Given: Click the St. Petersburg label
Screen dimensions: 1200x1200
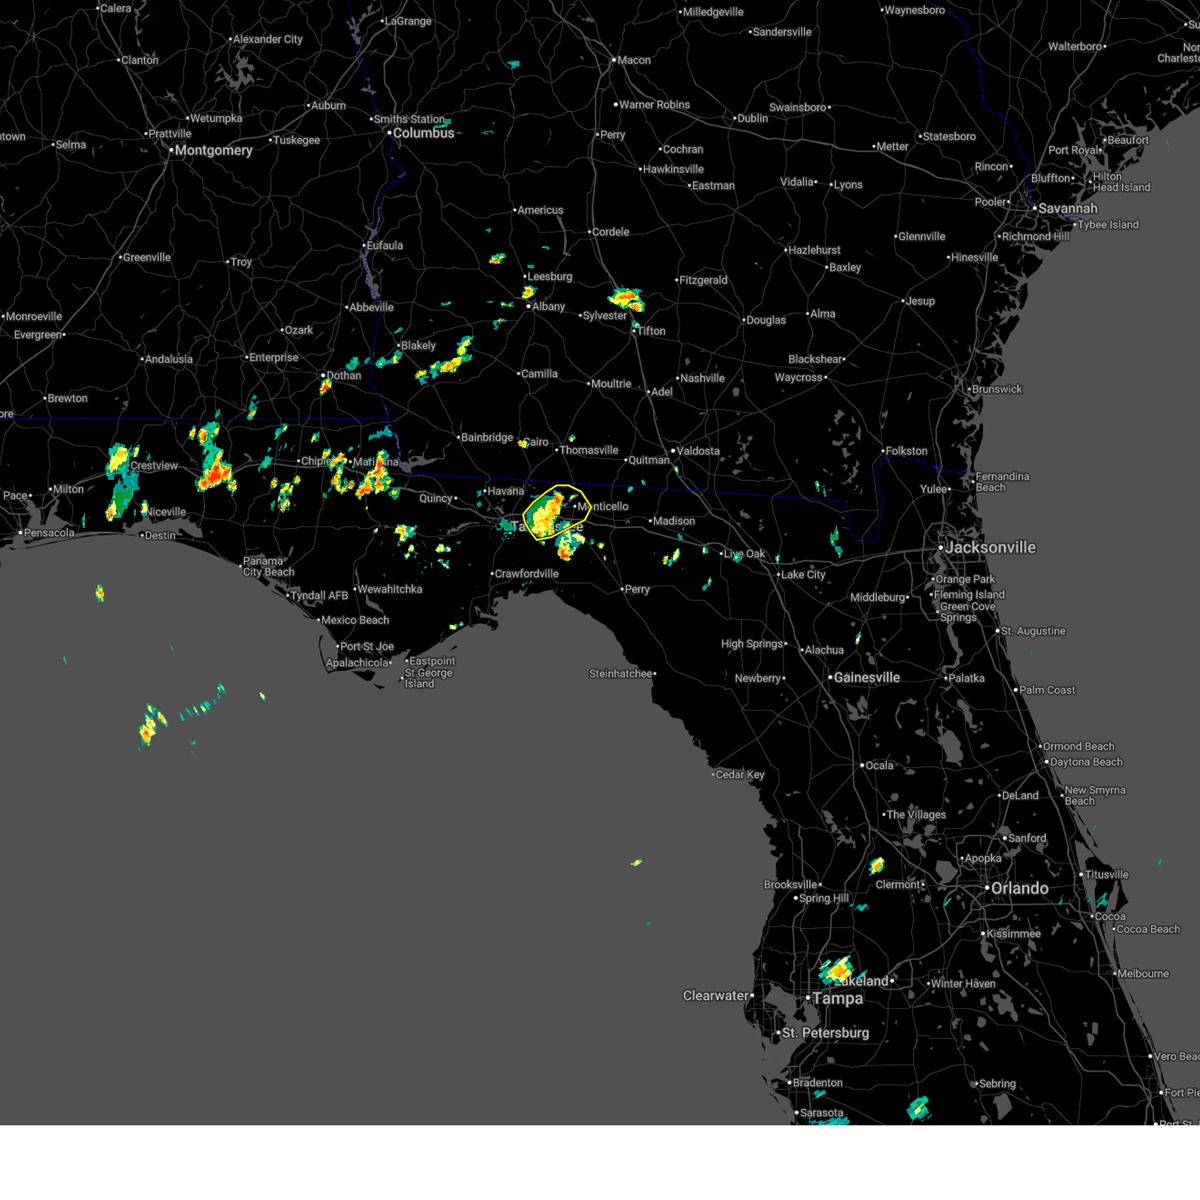Looking at the screenshot, I should coord(825,1032).
